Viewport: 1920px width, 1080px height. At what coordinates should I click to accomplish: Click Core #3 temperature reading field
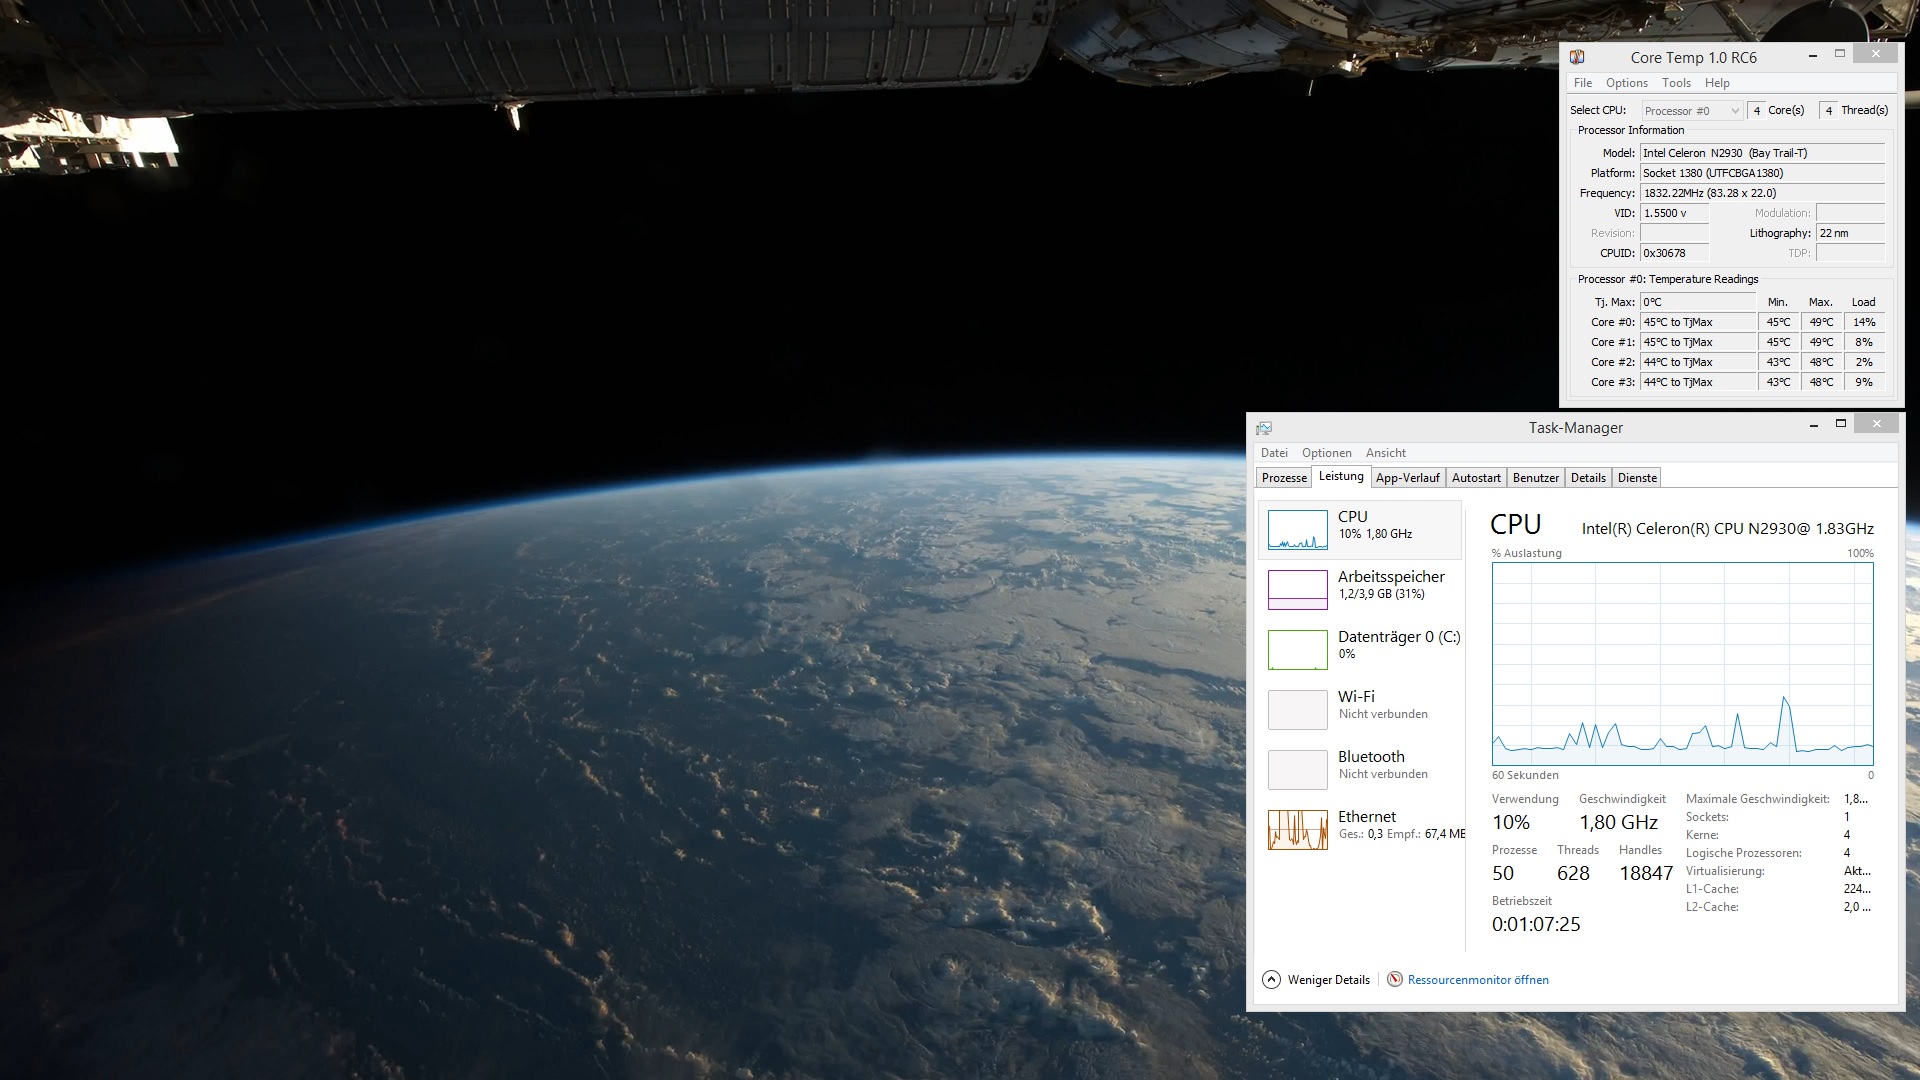[1698, 382]
